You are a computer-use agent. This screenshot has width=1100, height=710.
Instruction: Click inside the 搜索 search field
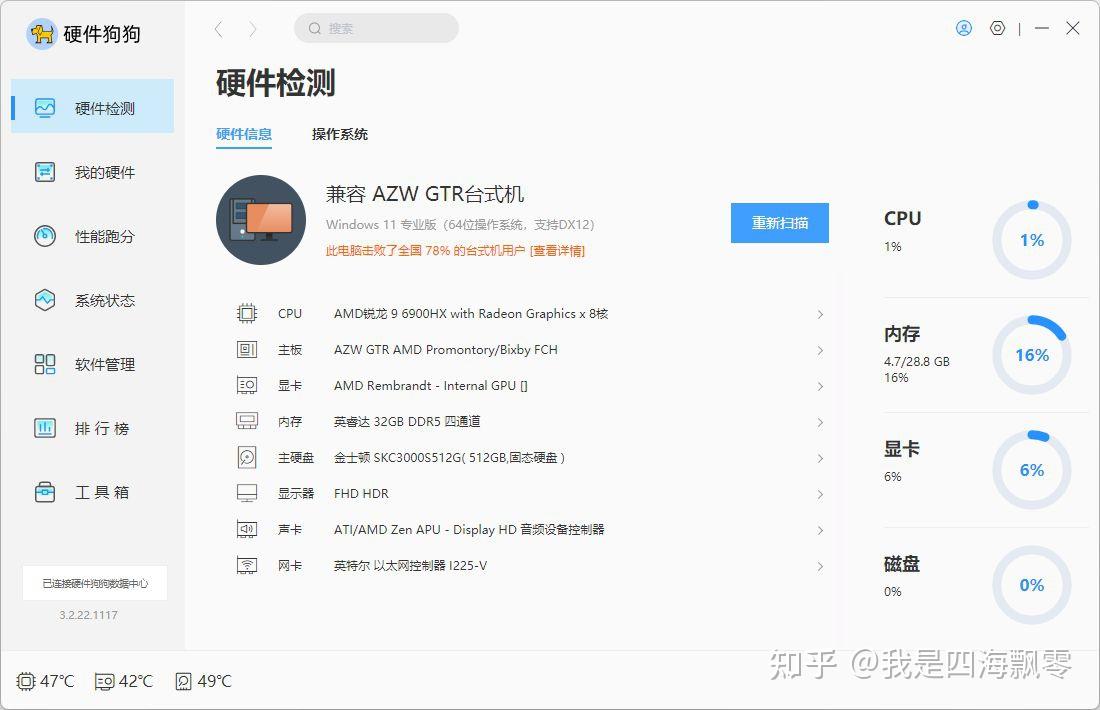point(376,28)
